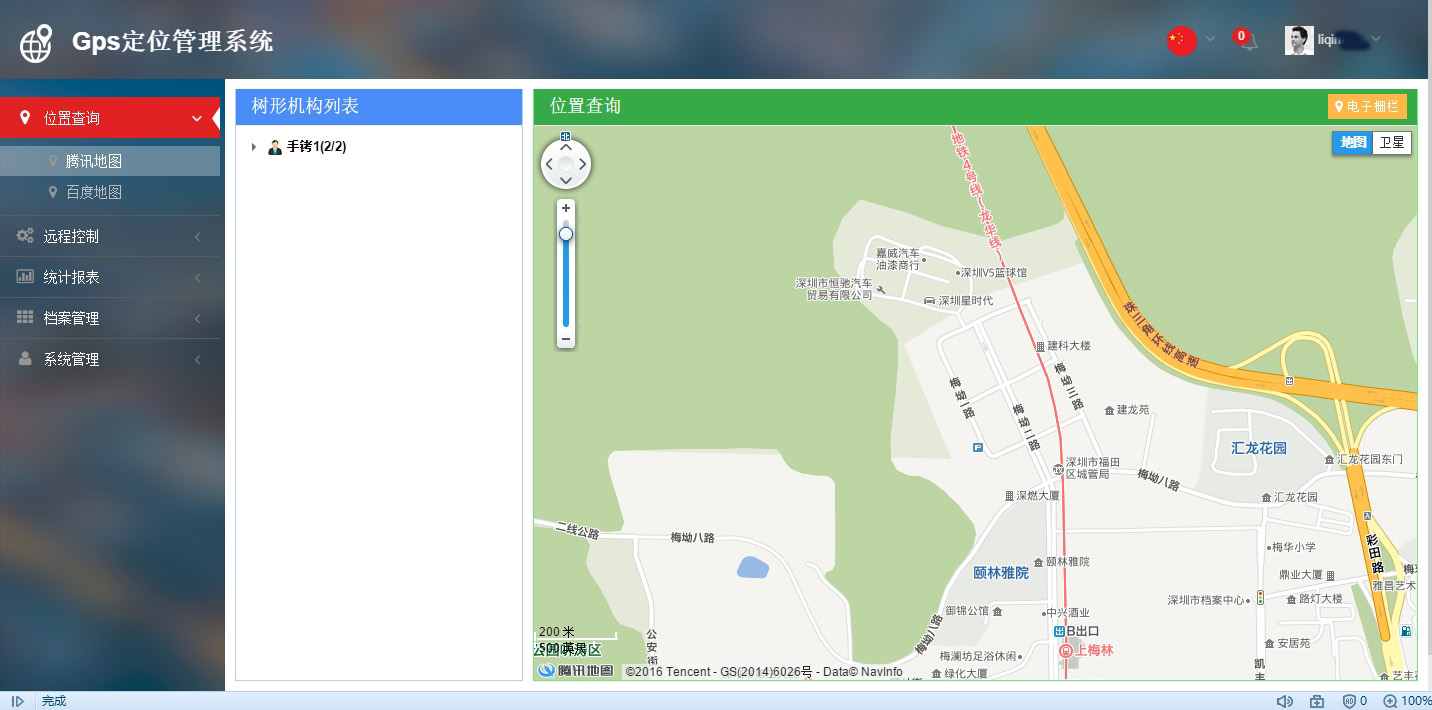Screen dimensions: 1432x710
Task: Expand the 统计报表 chevron arrow
Action: 198,277
